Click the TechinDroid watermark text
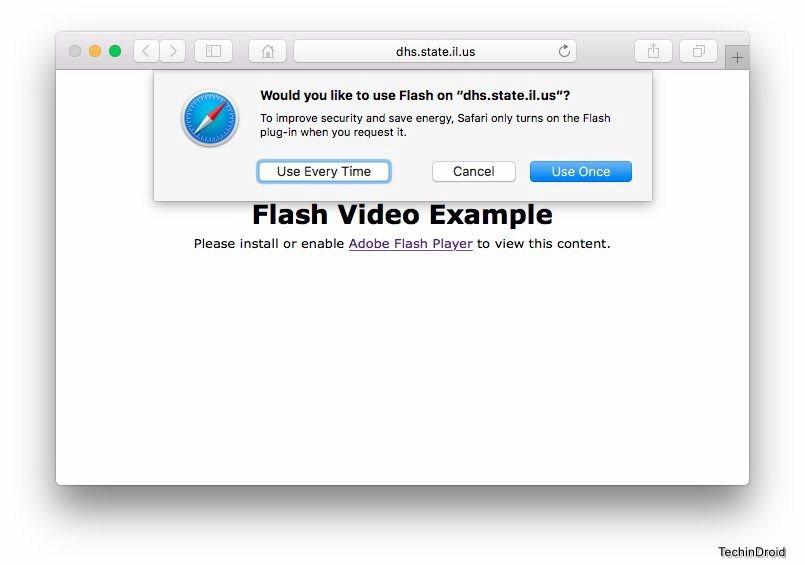The image size is (805, 565). pos(752,552)
